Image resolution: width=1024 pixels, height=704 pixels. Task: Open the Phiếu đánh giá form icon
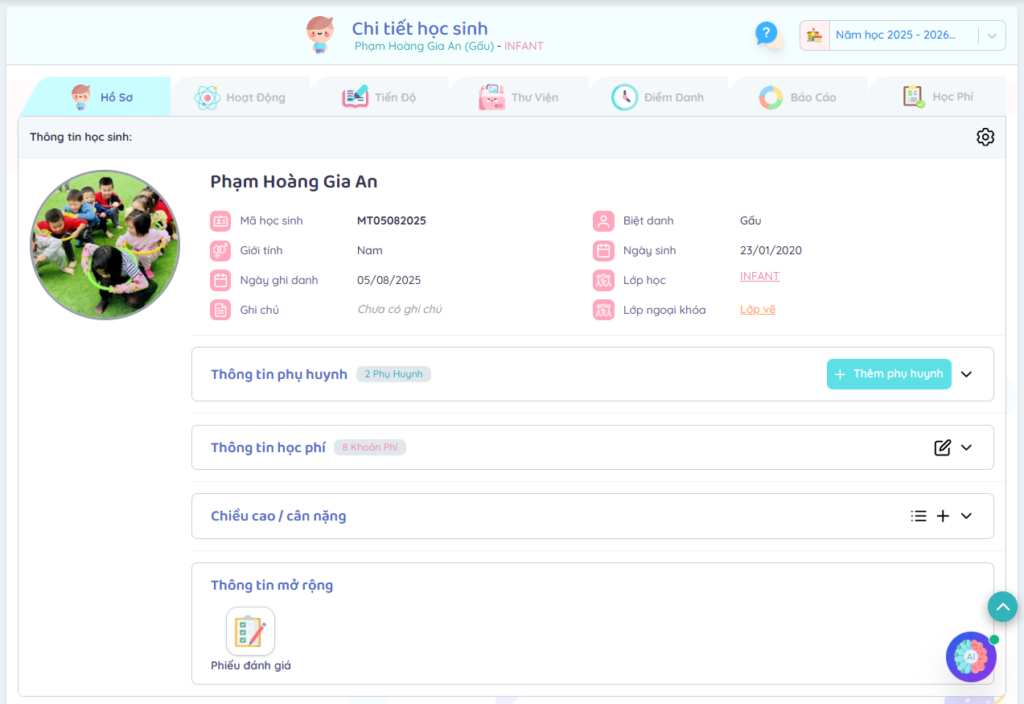250,632
